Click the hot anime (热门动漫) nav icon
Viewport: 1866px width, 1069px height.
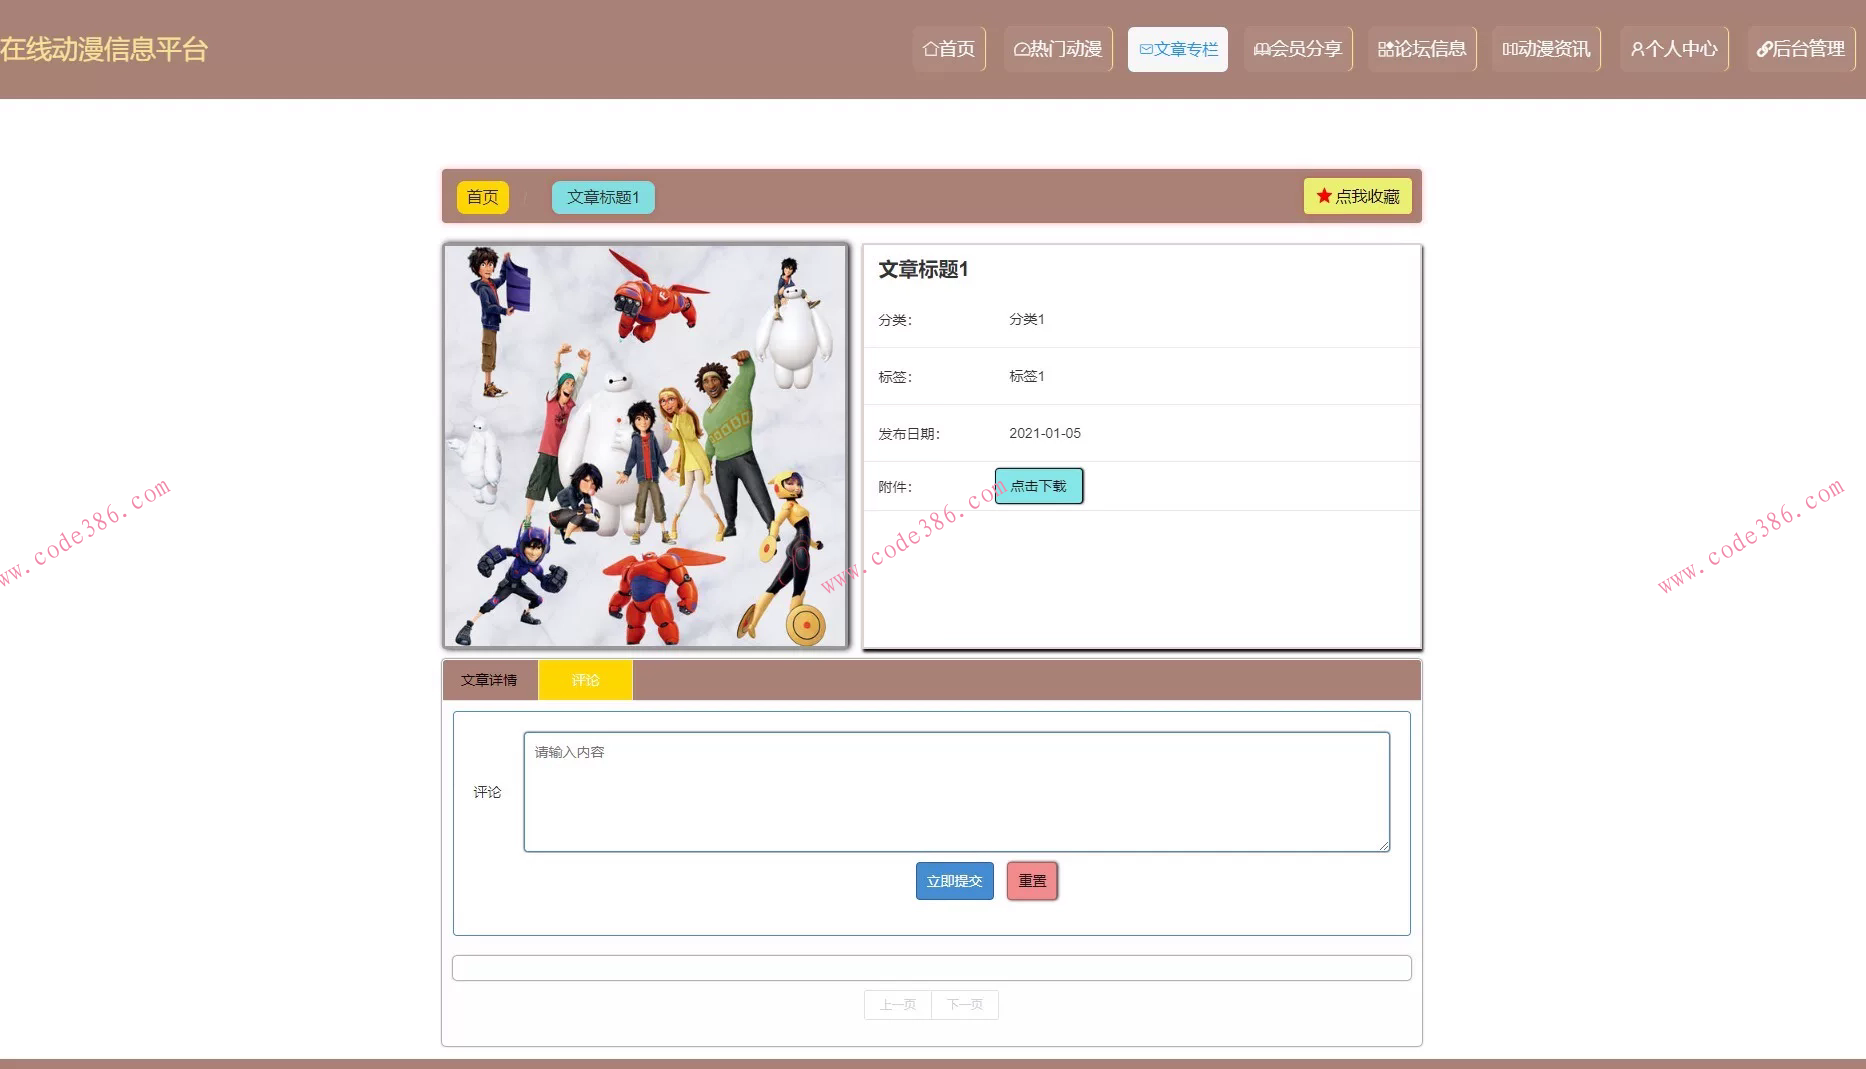pyautogui.click(x=1020, y=47)
